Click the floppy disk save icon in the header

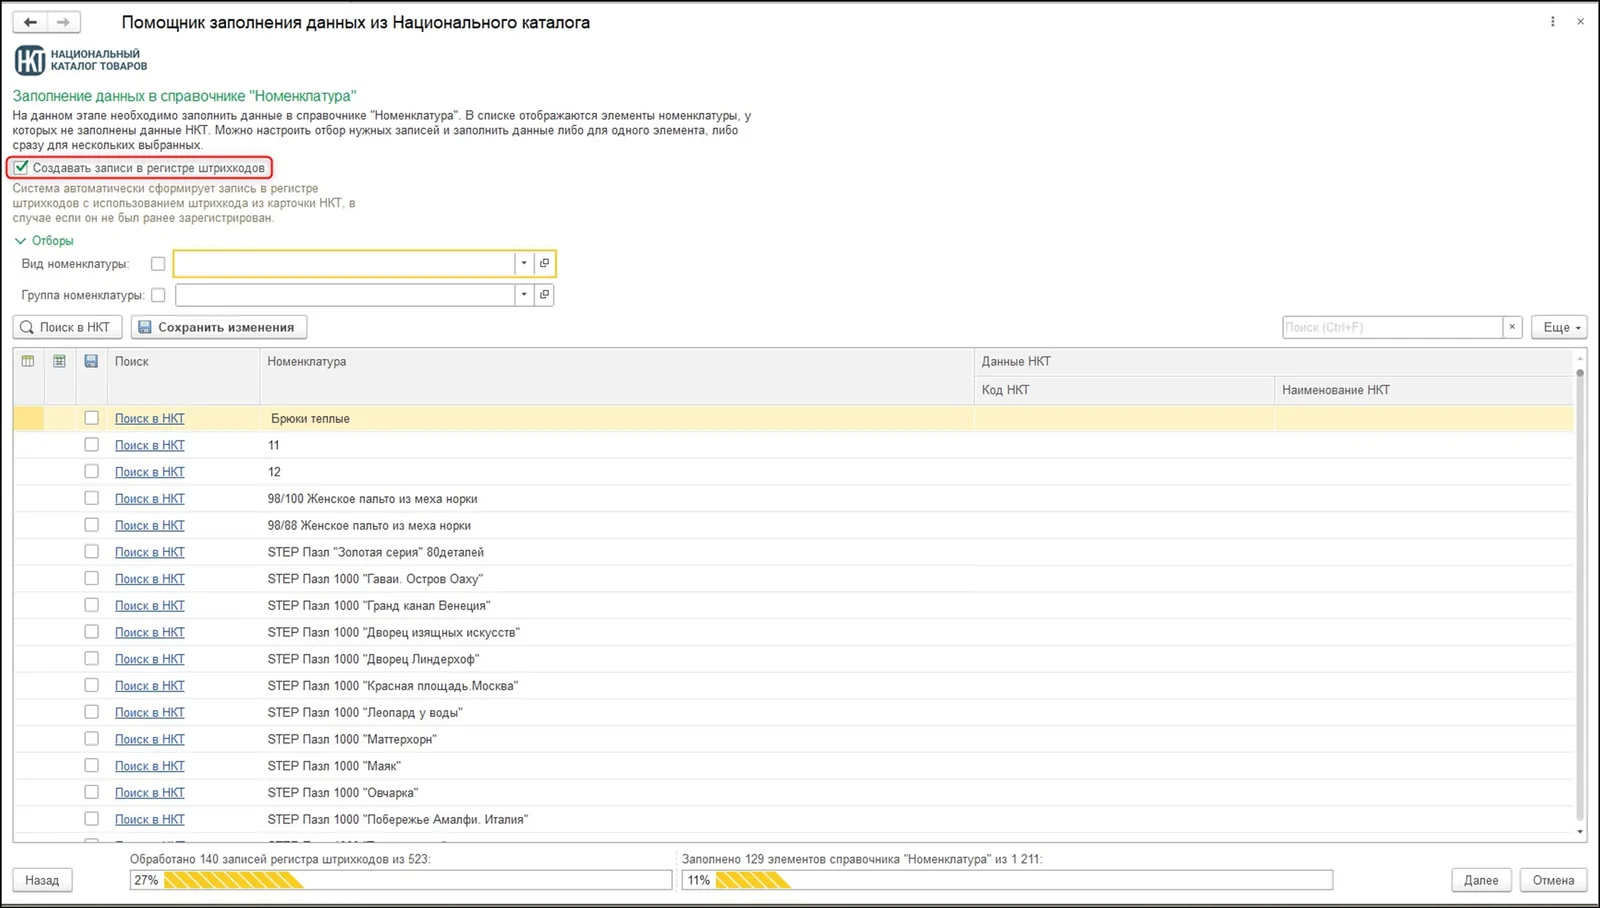tap(91, 361)
